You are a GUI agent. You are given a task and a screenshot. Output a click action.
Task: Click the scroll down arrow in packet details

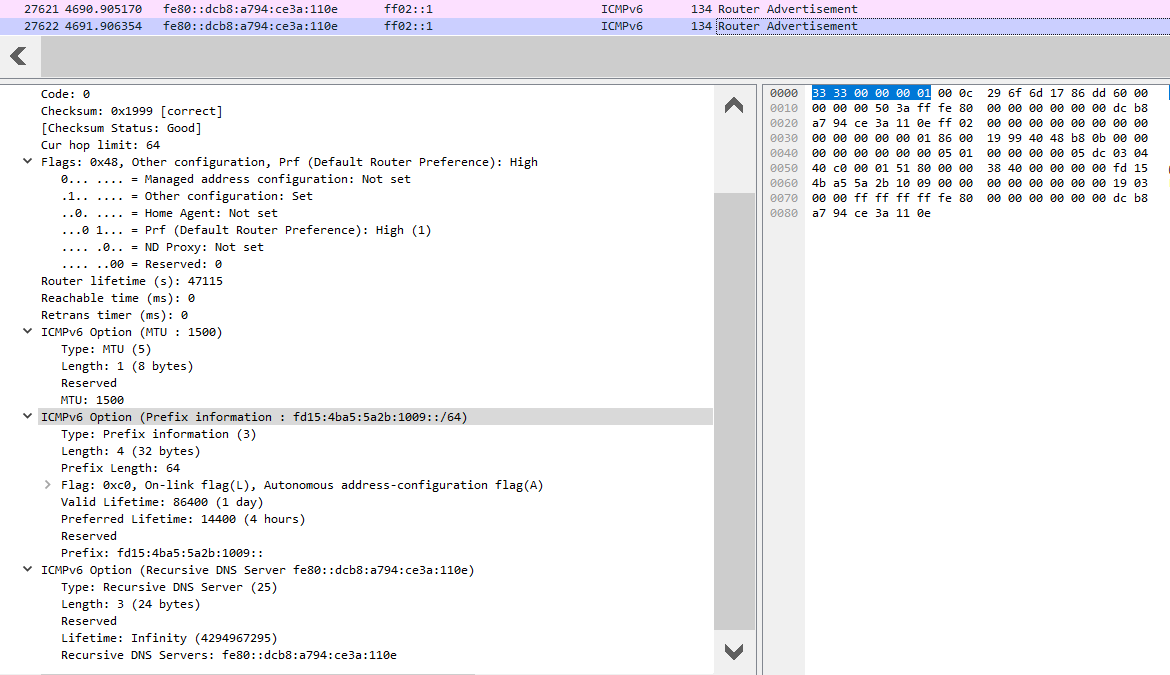(734, 652)
